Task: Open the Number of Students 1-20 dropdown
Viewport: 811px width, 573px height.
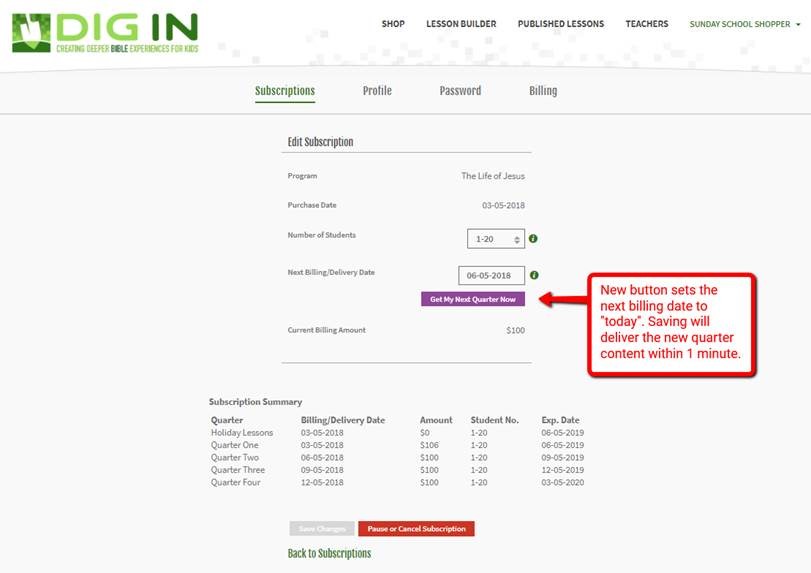Action: [x=496, y=239]
